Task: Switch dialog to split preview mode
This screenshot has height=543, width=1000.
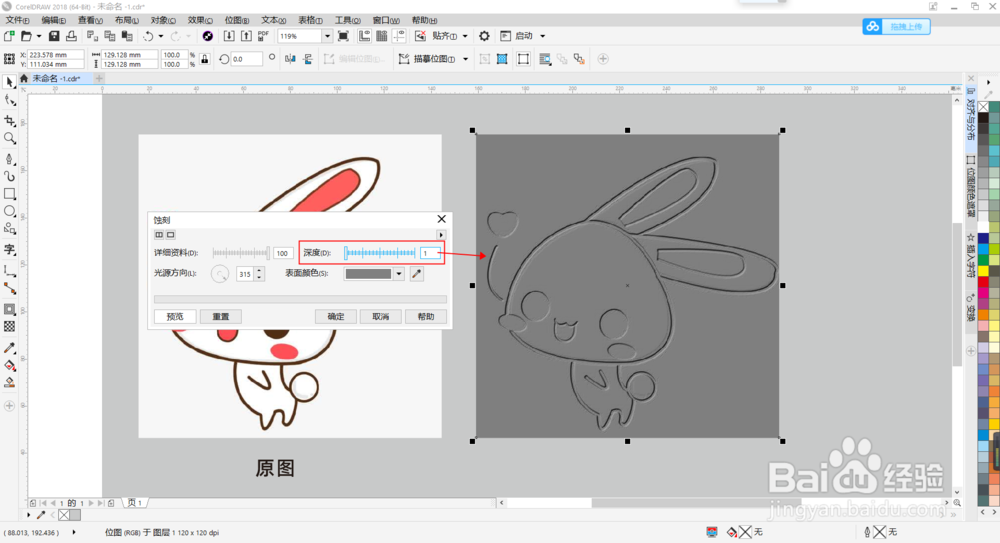Action: (x=159, y=235)
